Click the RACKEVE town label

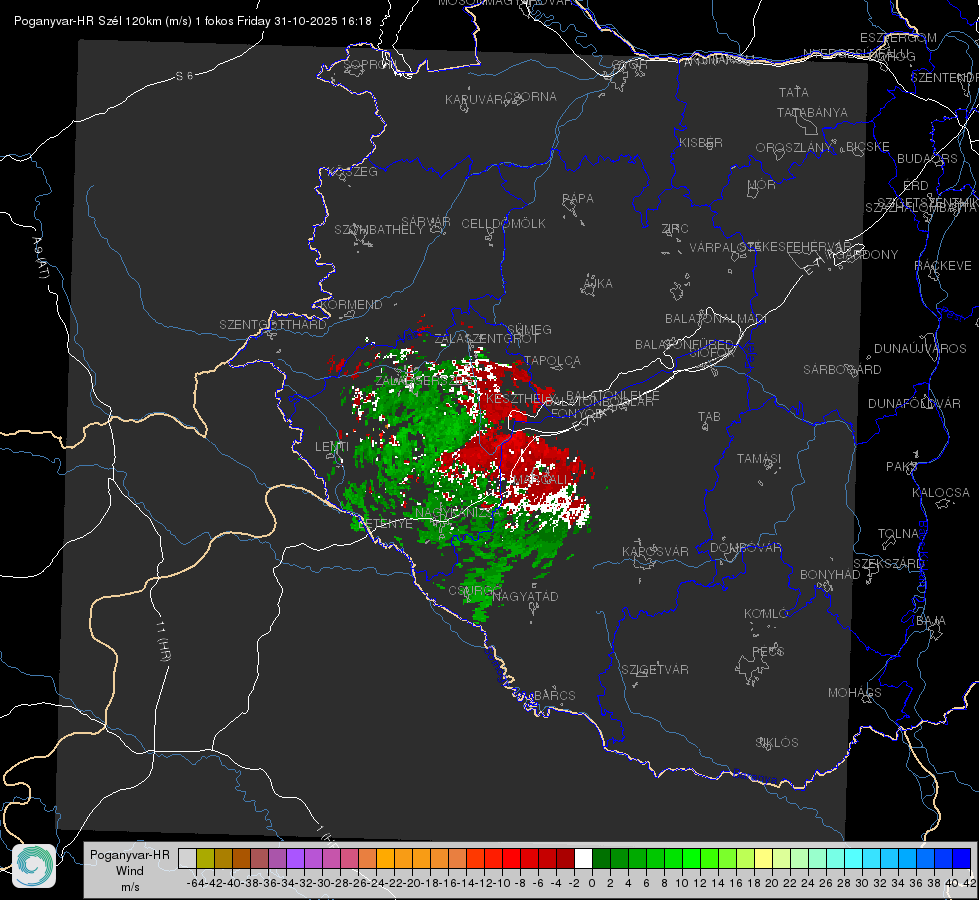point(943,266)
